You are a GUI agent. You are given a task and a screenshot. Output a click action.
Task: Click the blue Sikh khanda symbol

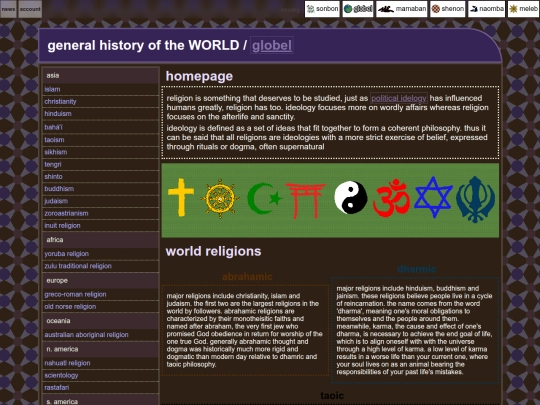475,199
